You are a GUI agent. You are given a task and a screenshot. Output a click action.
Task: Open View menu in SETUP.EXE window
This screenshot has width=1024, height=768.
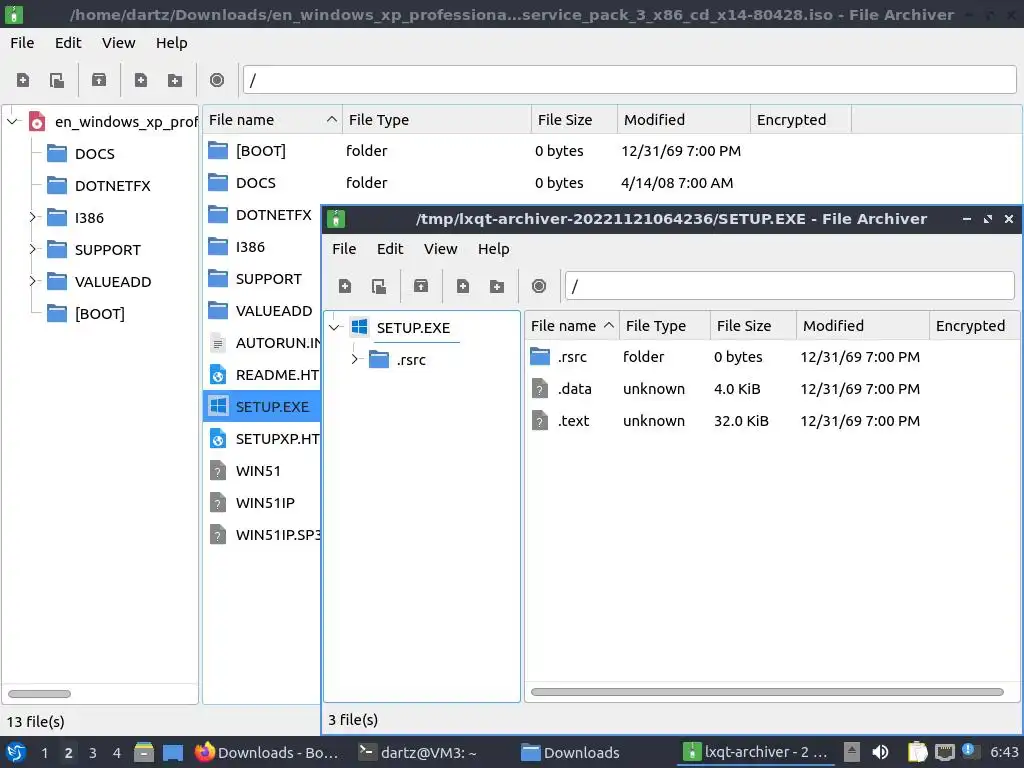click(x=440, y=249)
